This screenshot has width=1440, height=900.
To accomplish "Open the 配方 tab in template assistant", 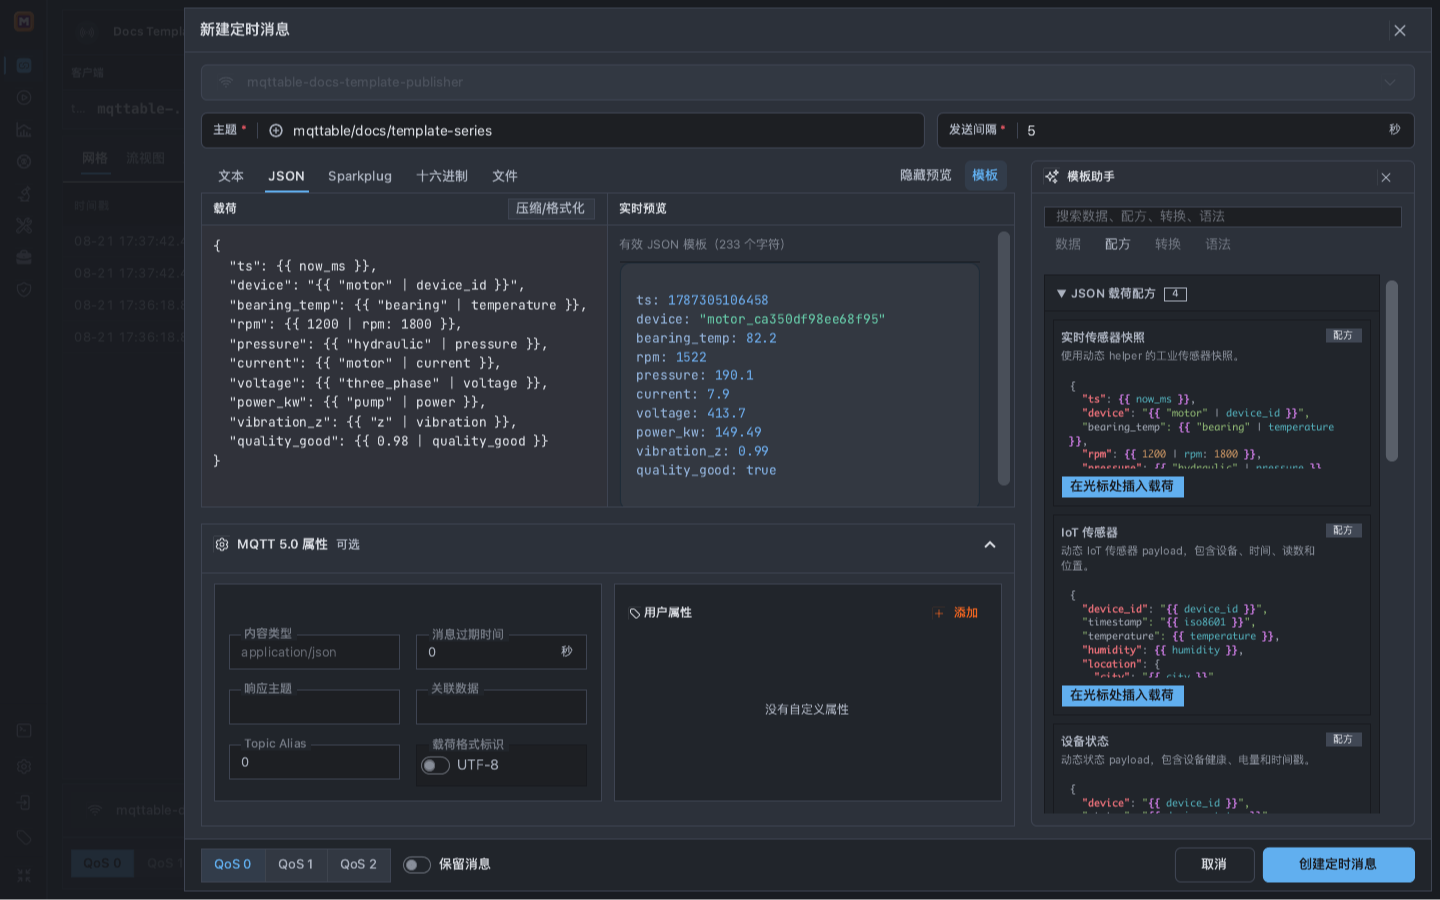I will [x=1118, y=245].
